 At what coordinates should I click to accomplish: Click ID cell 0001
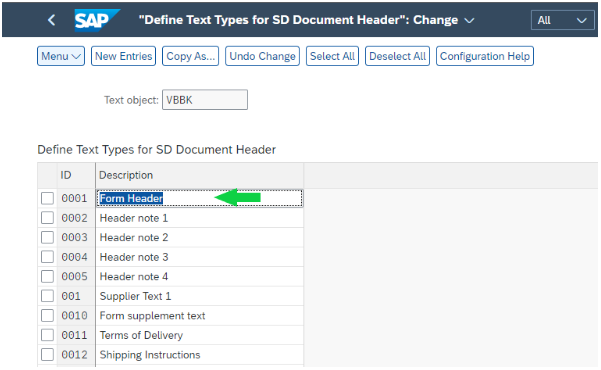coord(76,199)
